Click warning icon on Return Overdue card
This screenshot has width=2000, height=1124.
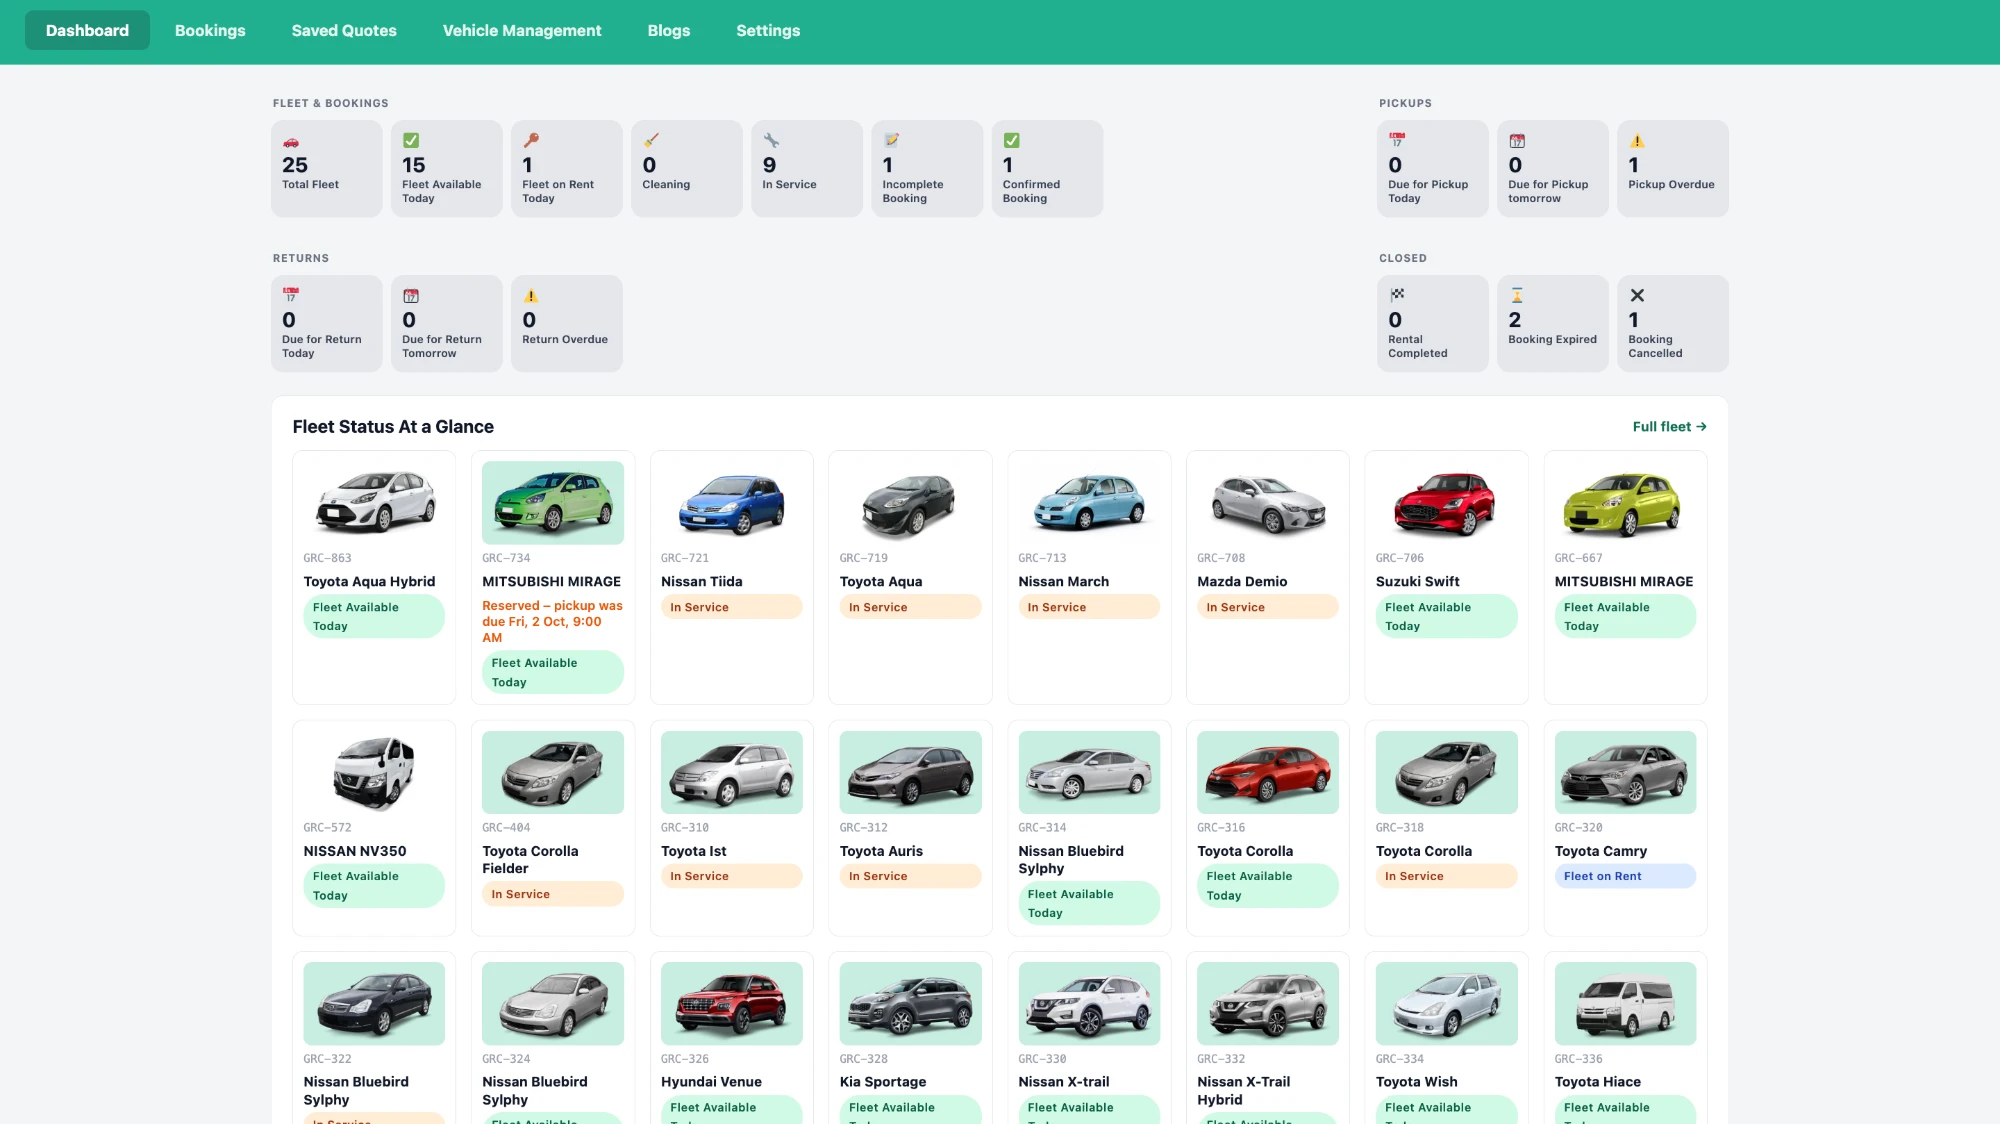[531, 296]
